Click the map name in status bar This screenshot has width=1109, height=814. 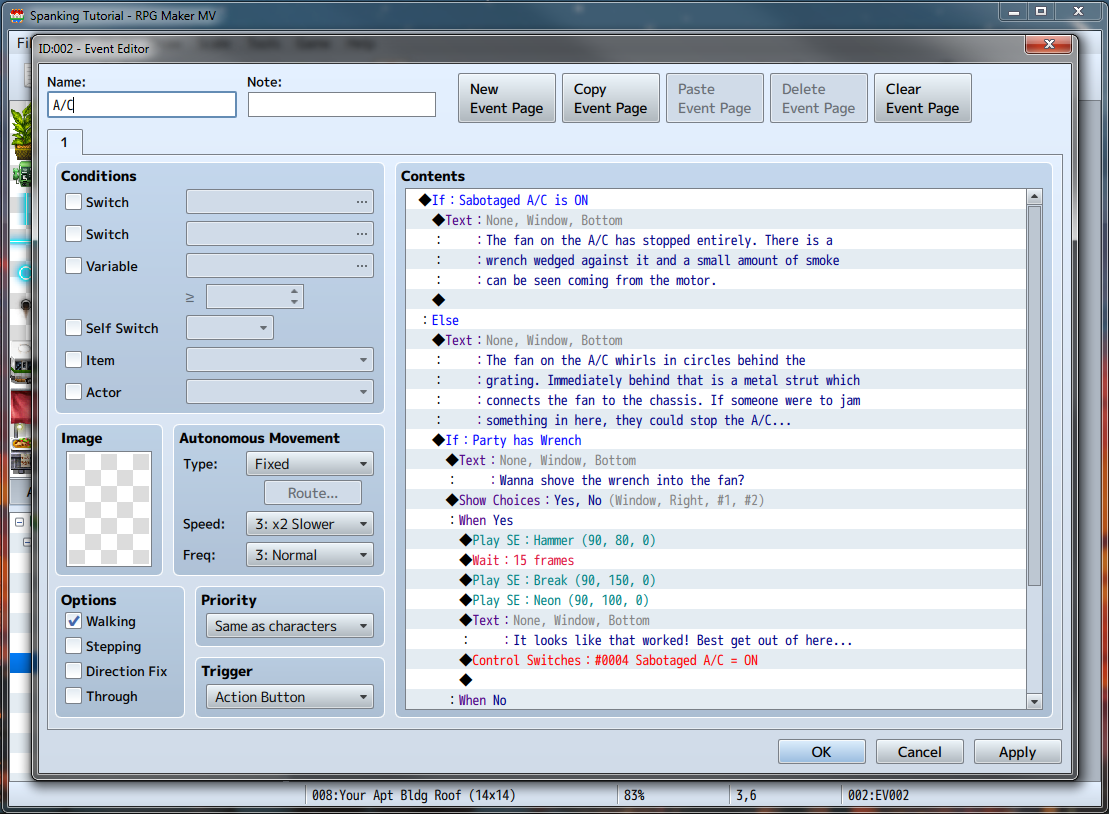click(x=413, y=795)
